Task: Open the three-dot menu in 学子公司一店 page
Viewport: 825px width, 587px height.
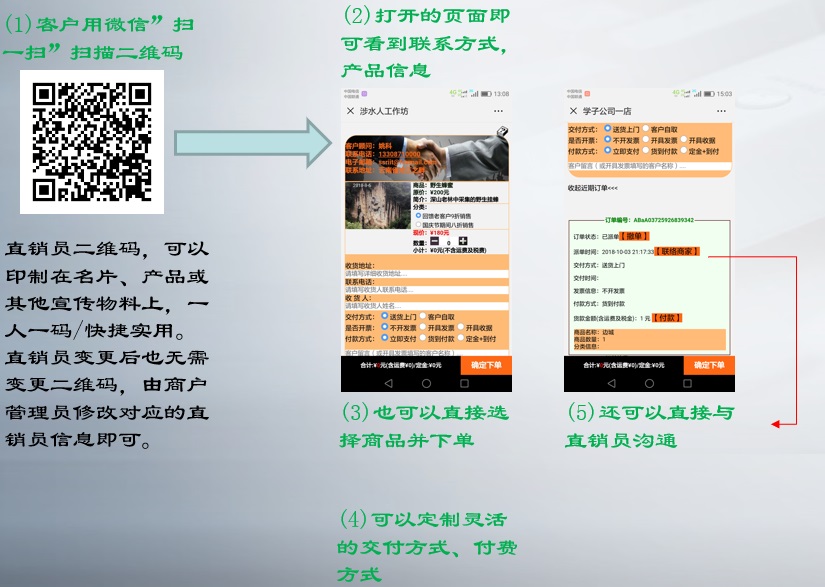Action: (721, 111)
